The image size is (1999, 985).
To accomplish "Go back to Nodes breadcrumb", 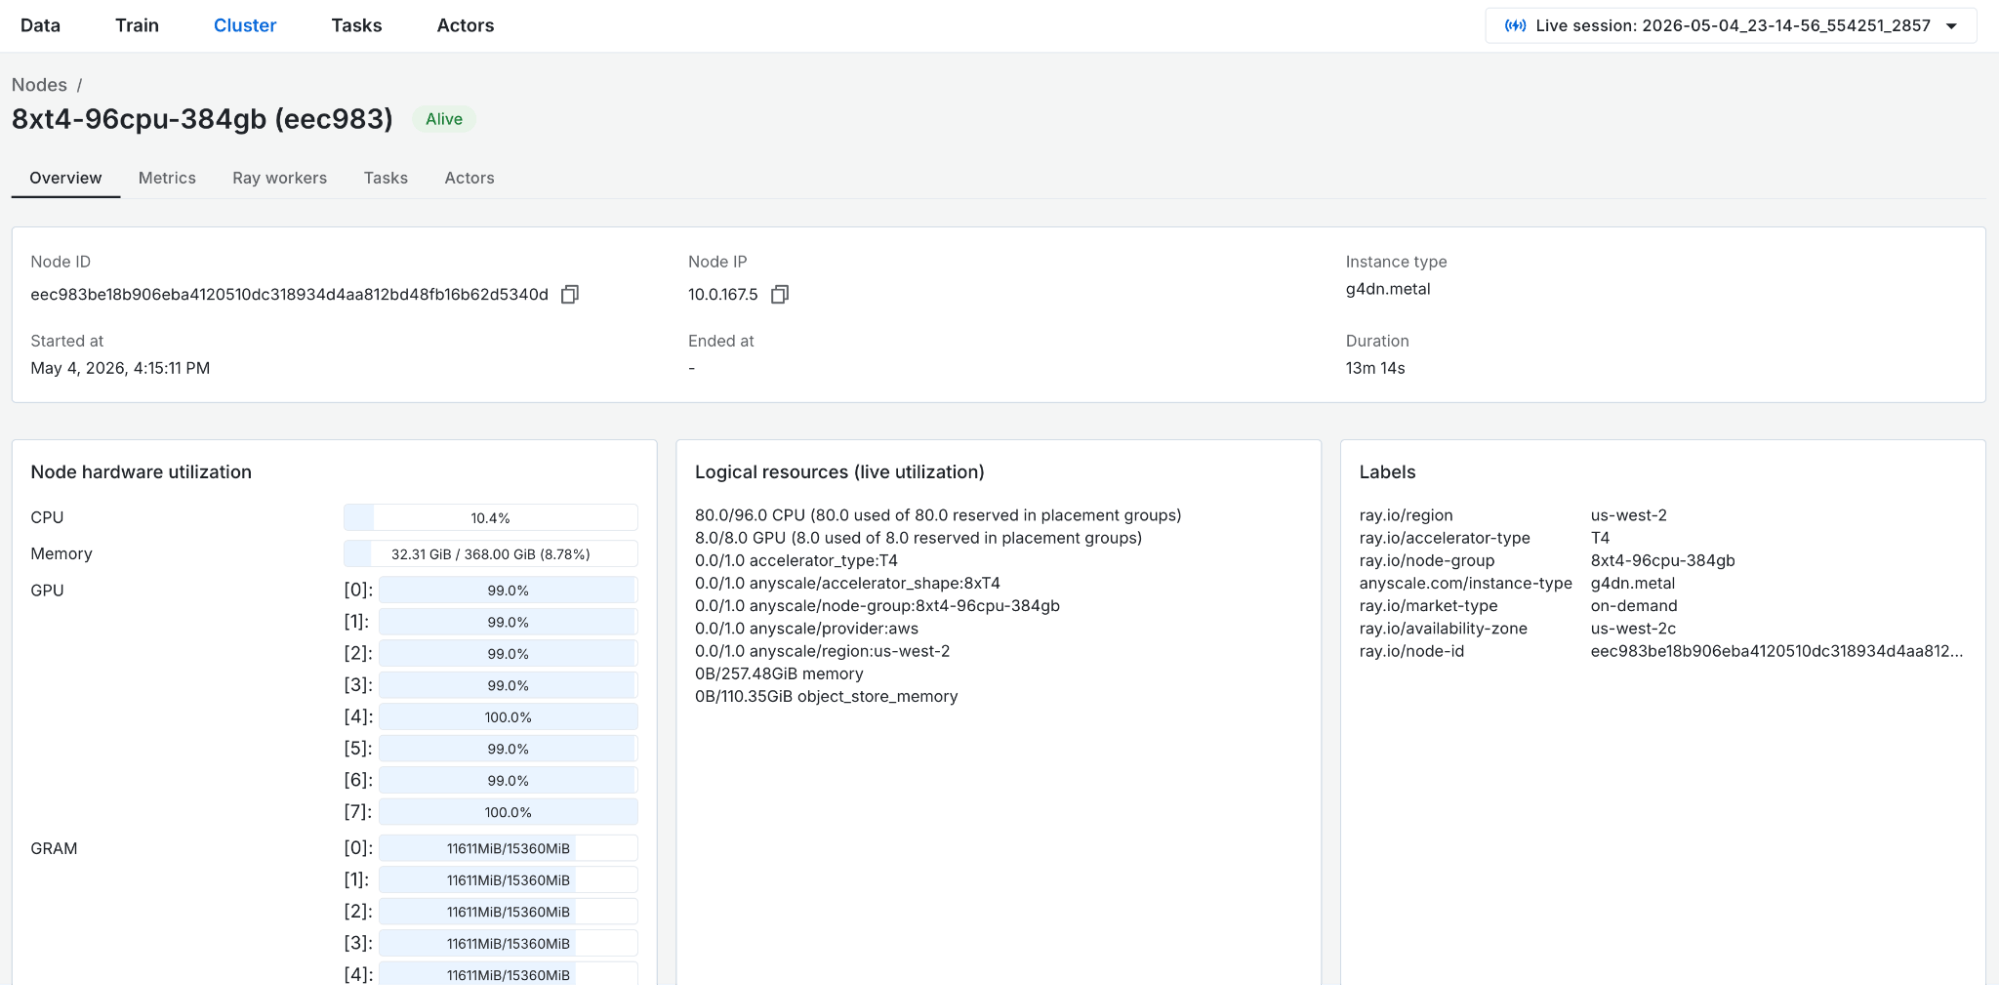I will coord(39,85).
